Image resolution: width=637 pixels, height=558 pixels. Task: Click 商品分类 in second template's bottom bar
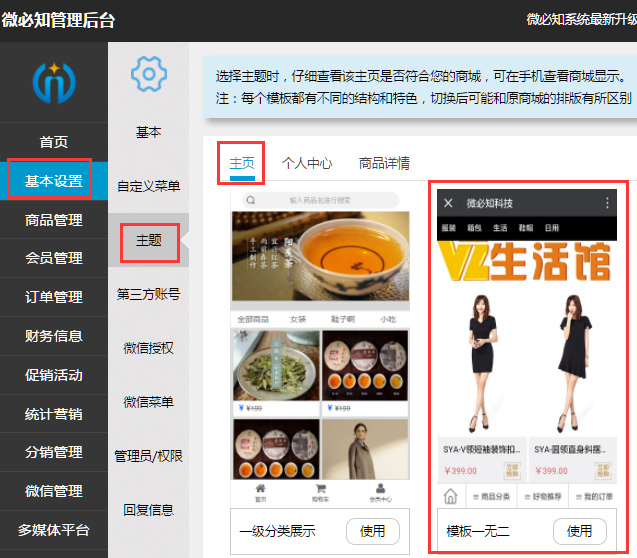[492, 496]
